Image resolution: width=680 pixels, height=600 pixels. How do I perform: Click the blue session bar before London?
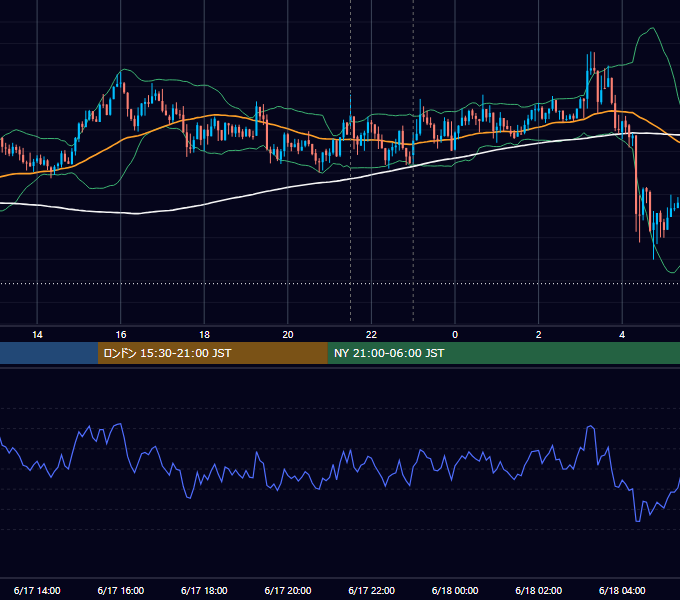49,353
